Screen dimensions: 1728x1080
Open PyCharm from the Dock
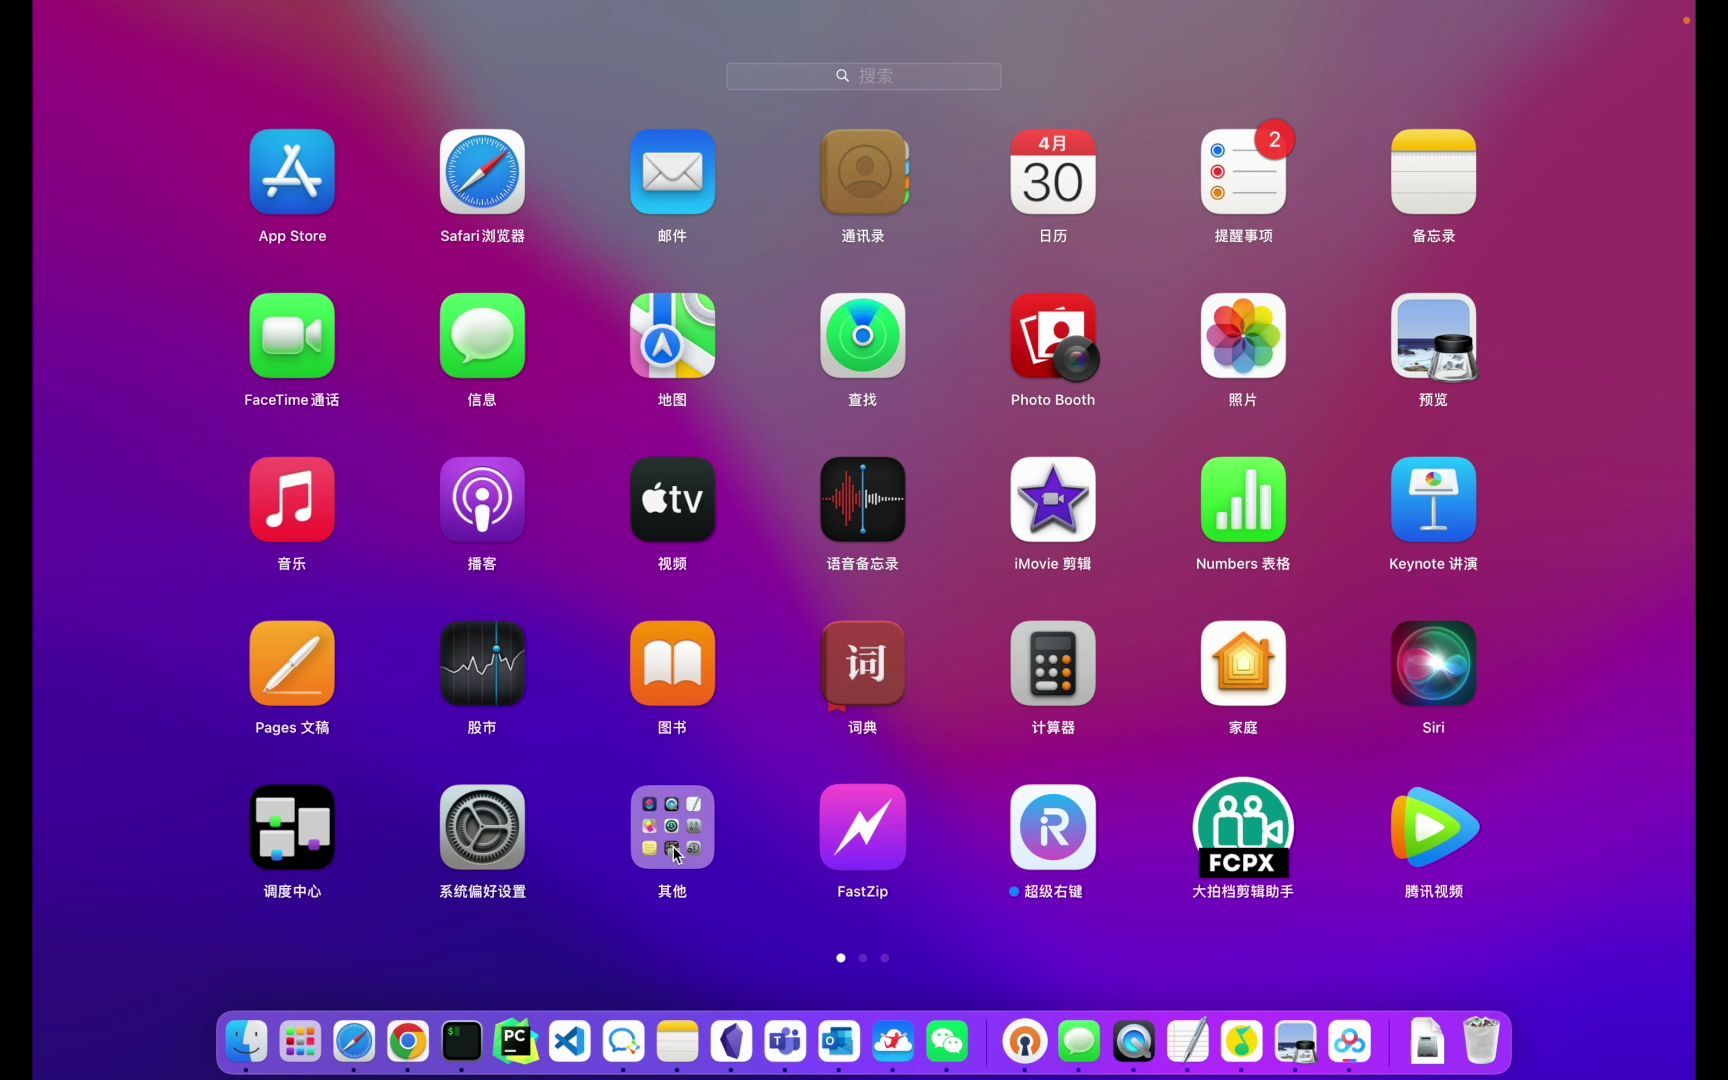point(516,1042)
